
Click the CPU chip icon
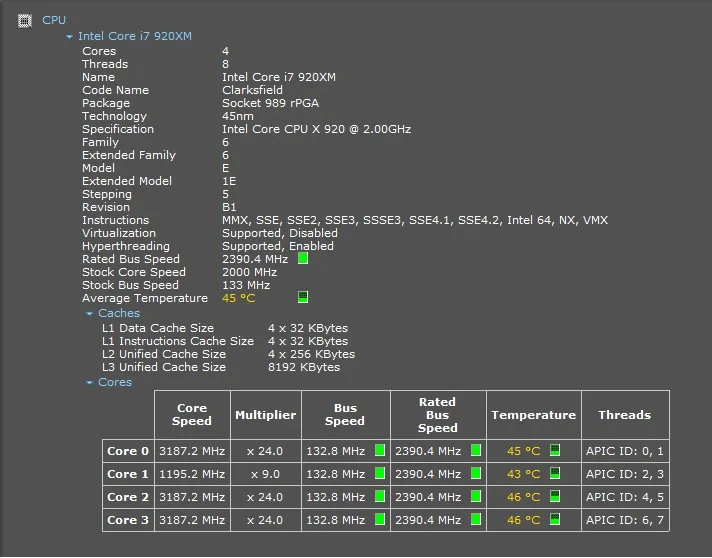(x=25, y=21)
